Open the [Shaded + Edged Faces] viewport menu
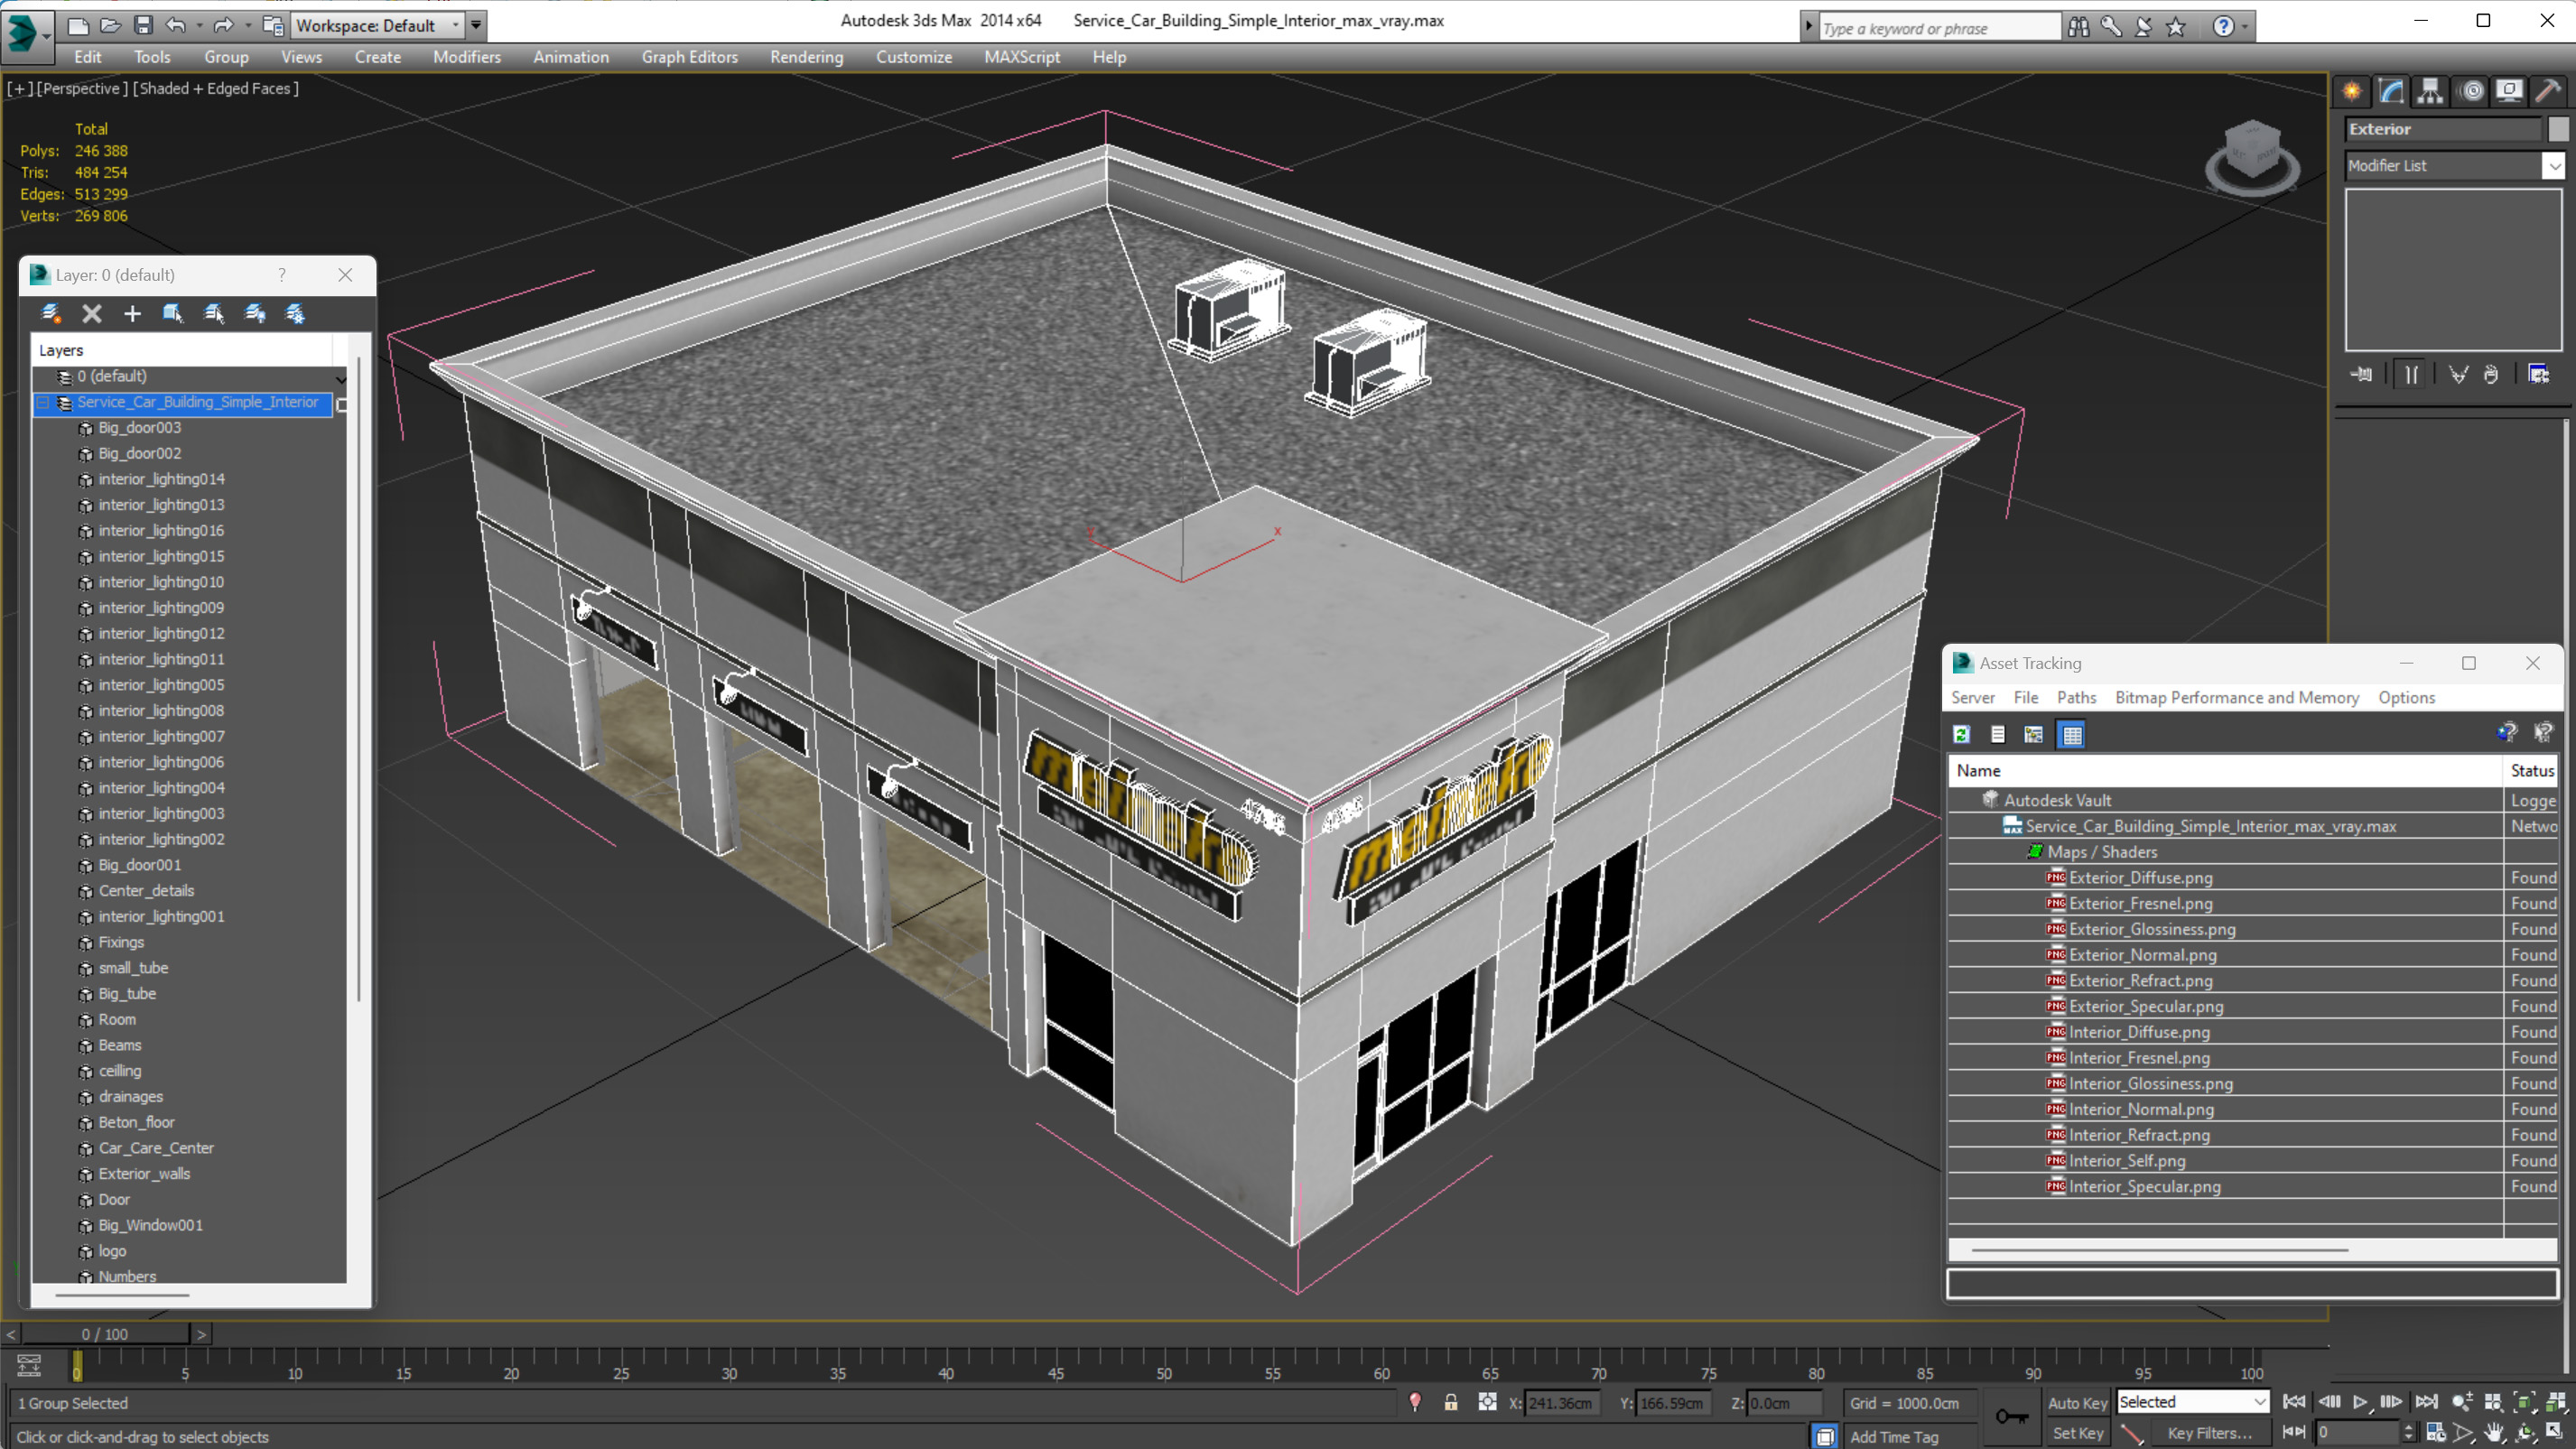The height and width of the screenshot is (1449, 2576). click(x=216, y=88)
